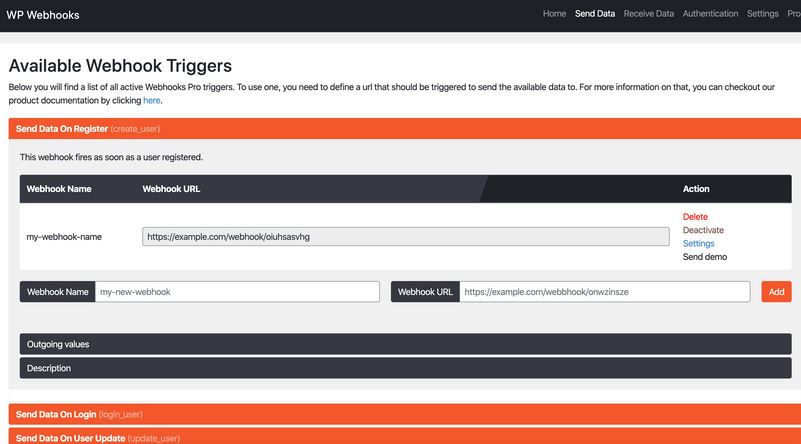Click the Webhook URL column header

click(171, 189)
